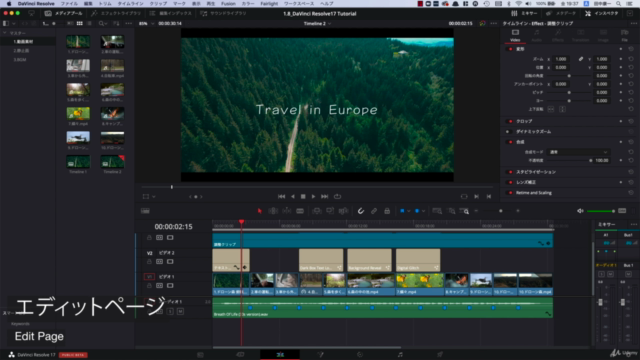
Task: Click the overwrite clip toolbar icon
Action: coord(330,211)
